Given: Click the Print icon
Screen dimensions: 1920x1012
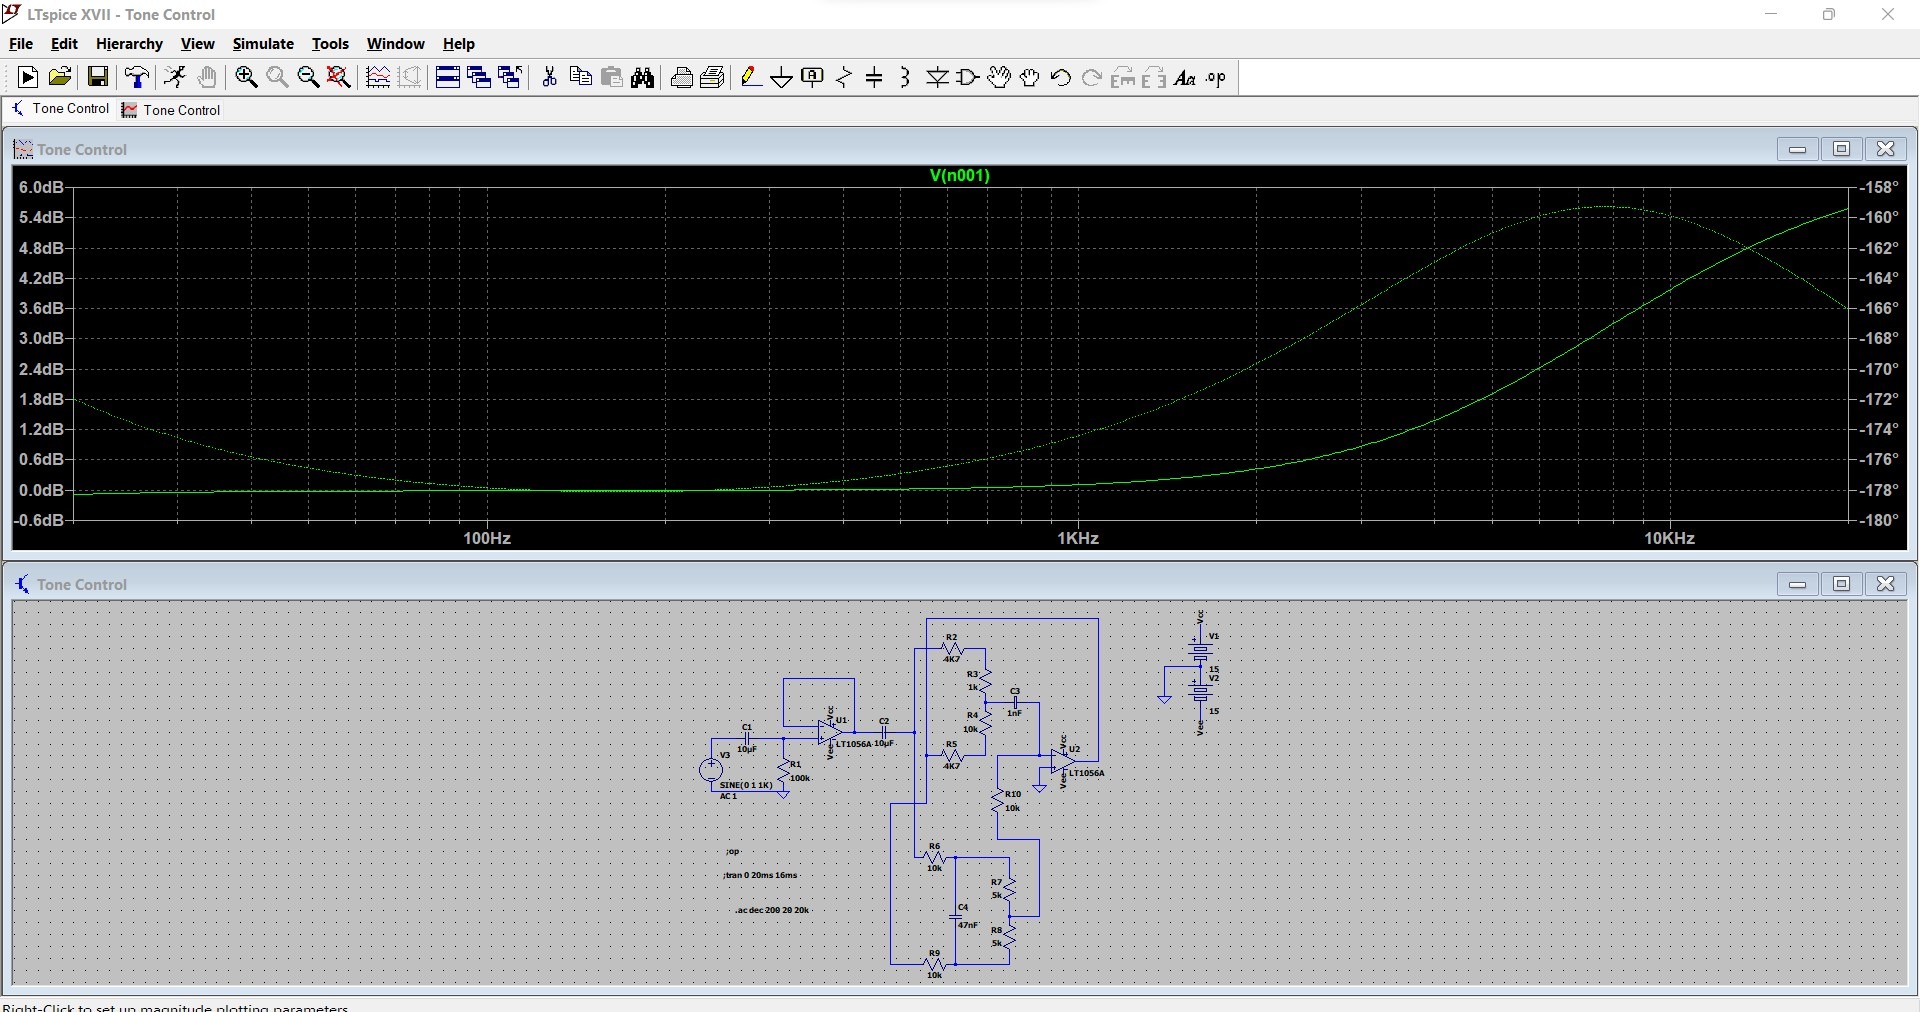Looking at the screenshot, I should 682,77.
